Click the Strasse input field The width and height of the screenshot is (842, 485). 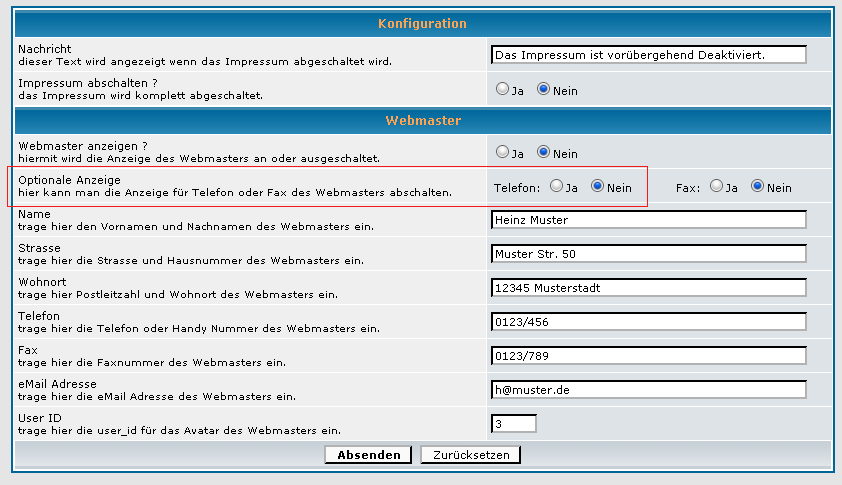pos(648,254)
